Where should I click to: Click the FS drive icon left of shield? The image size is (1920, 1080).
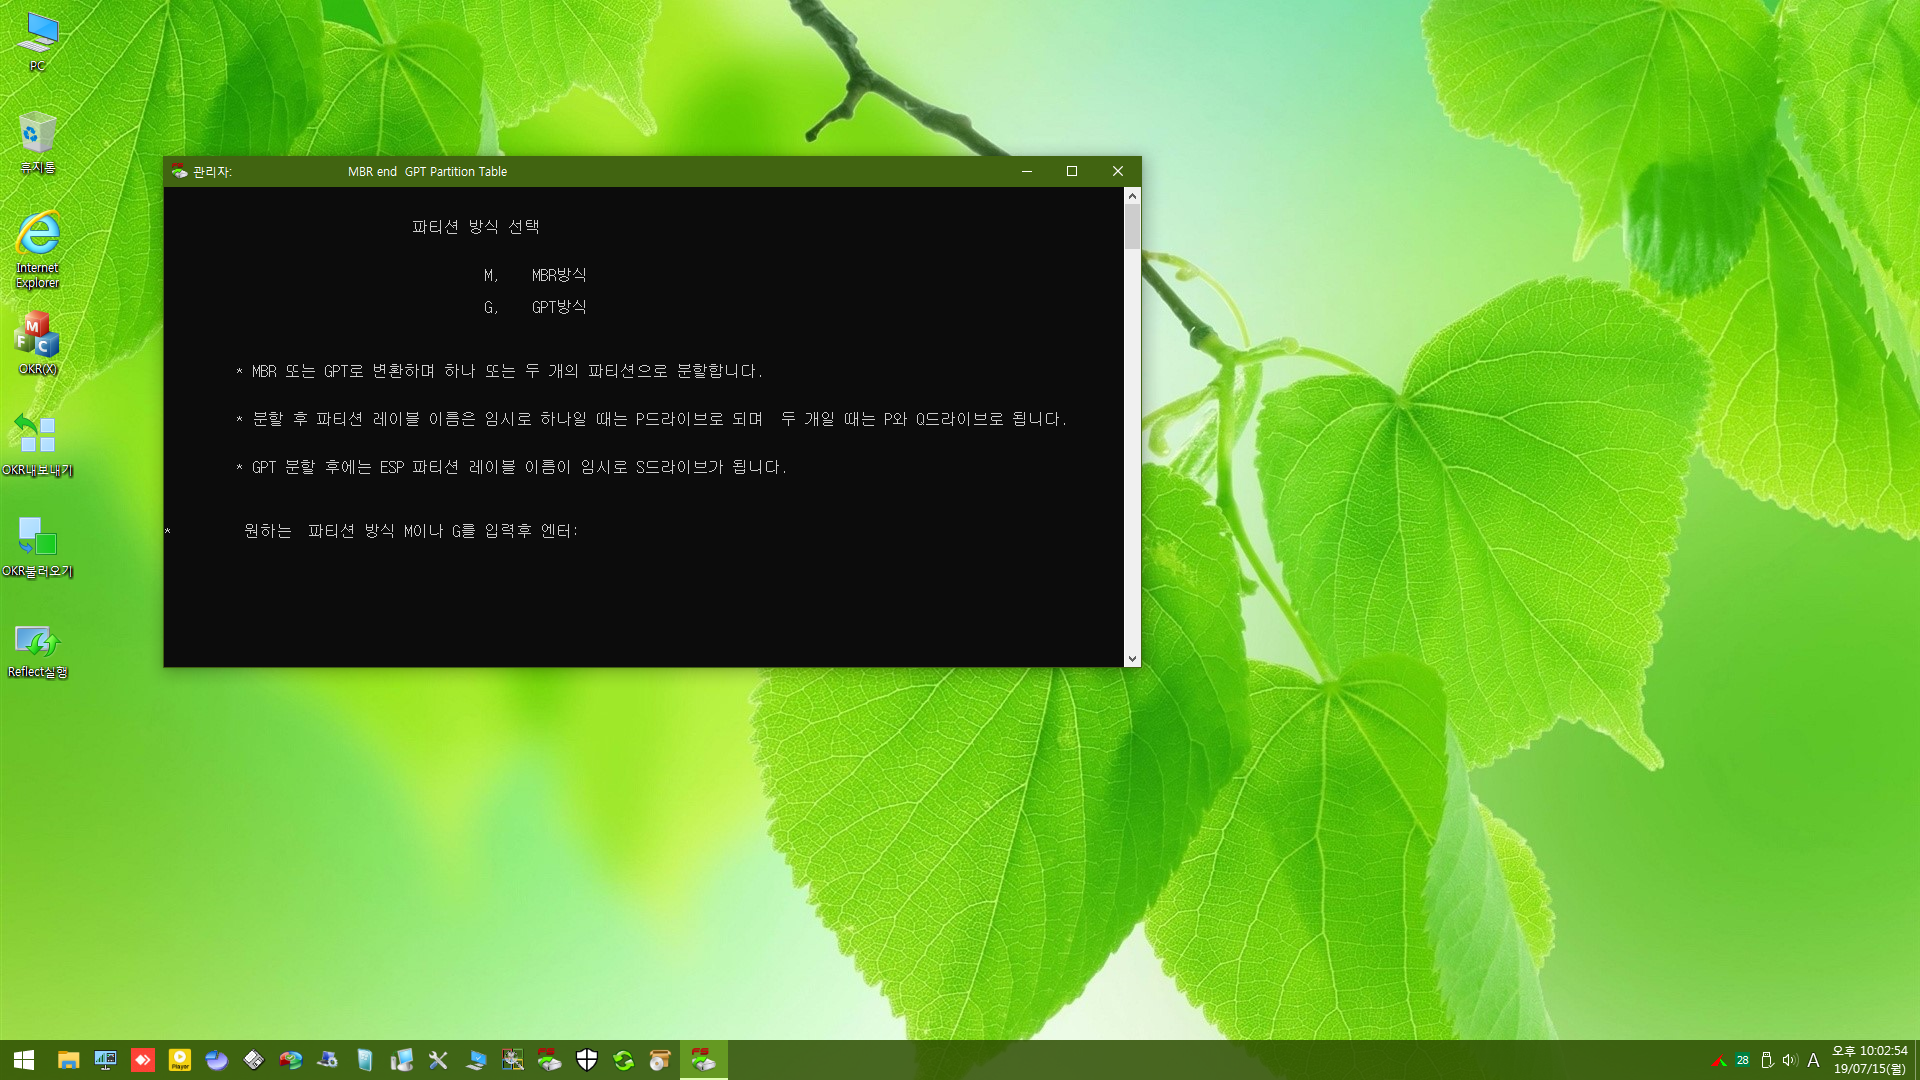(550, 1060)
